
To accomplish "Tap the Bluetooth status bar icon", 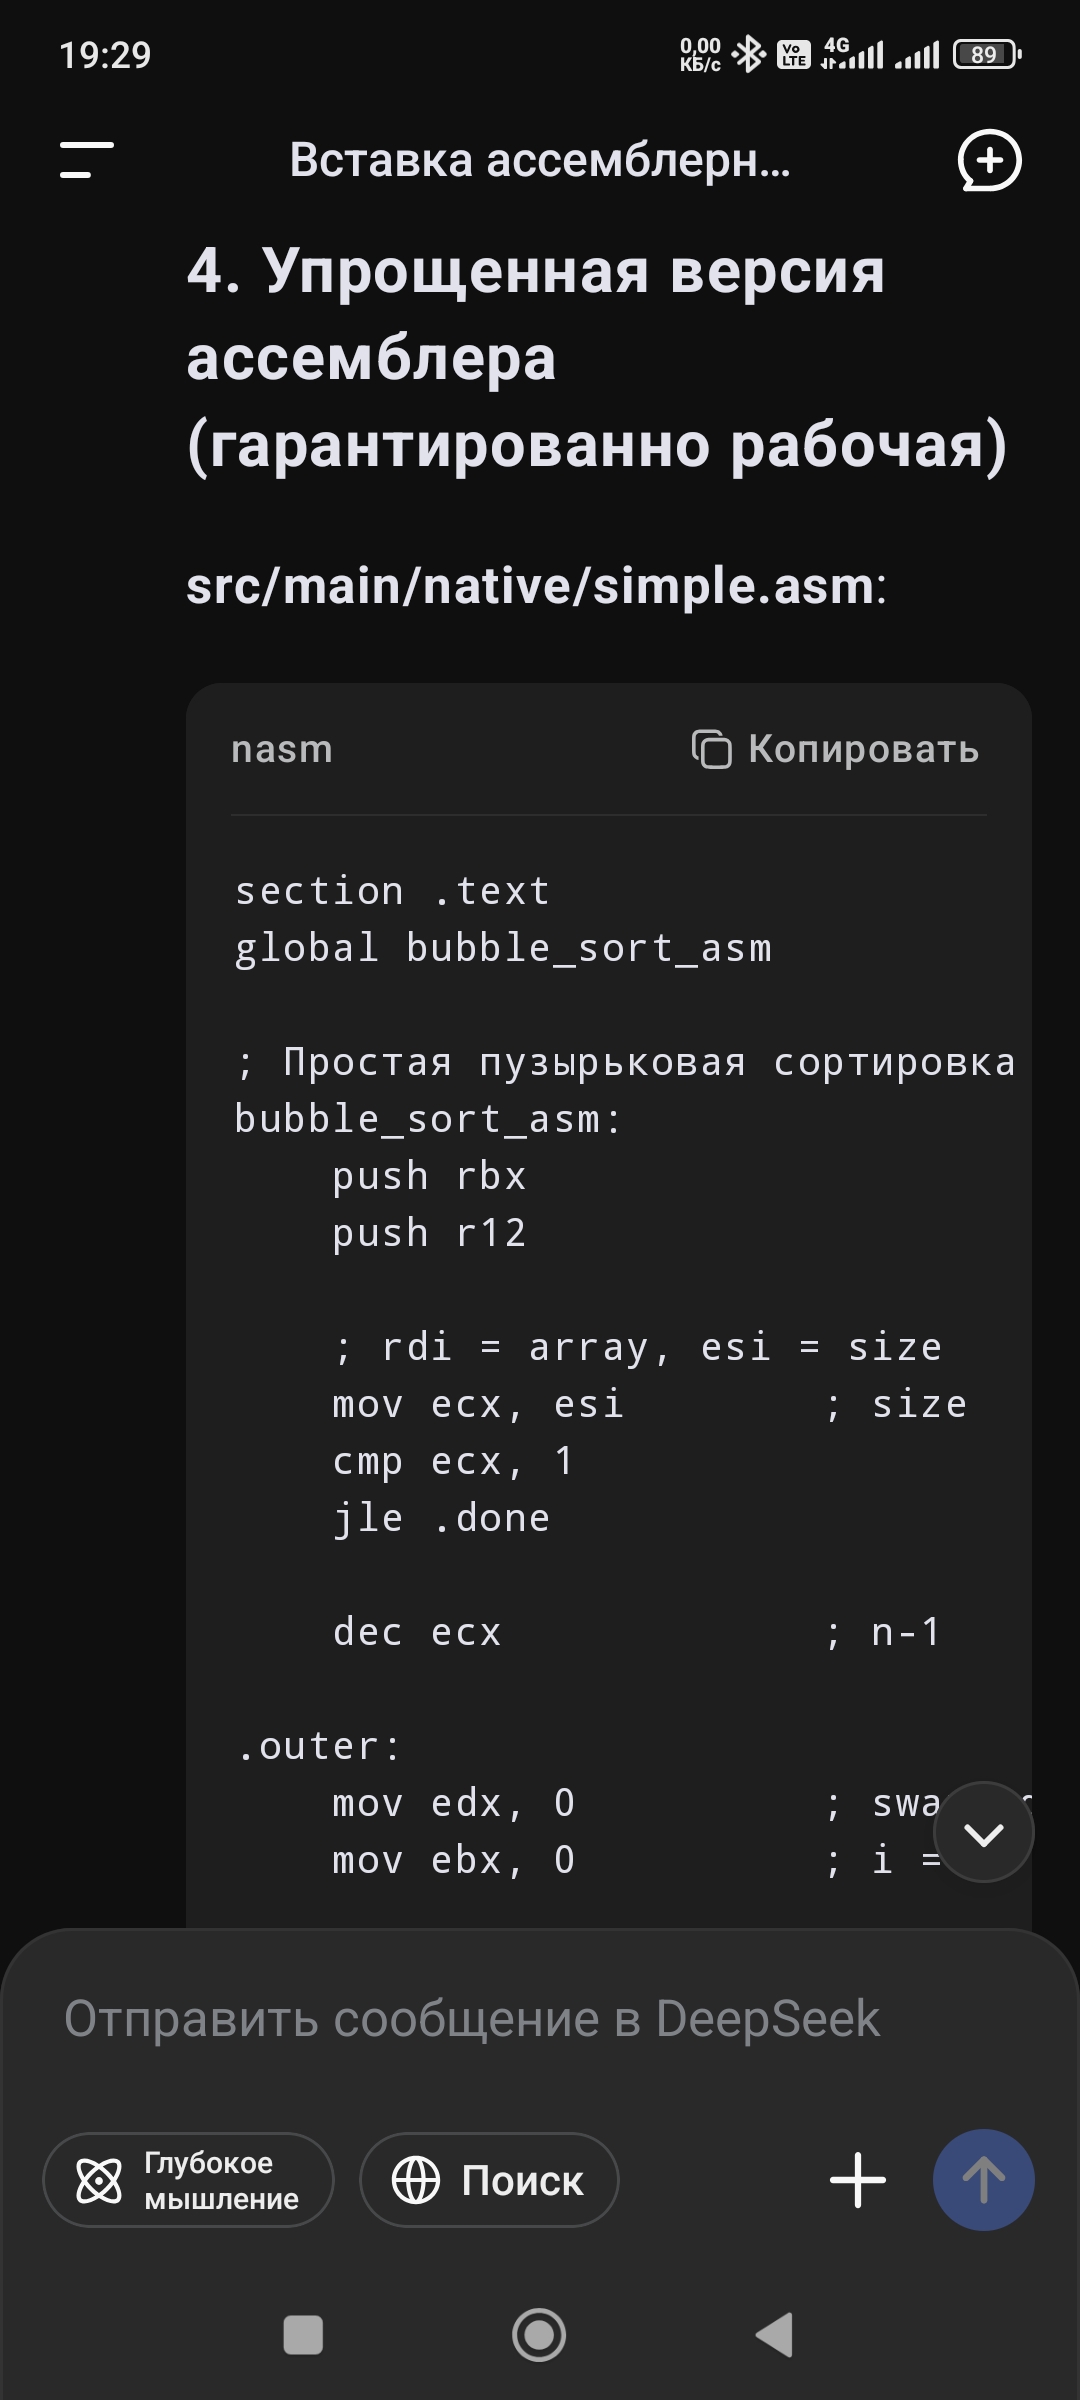I will (x=748, y=54).
